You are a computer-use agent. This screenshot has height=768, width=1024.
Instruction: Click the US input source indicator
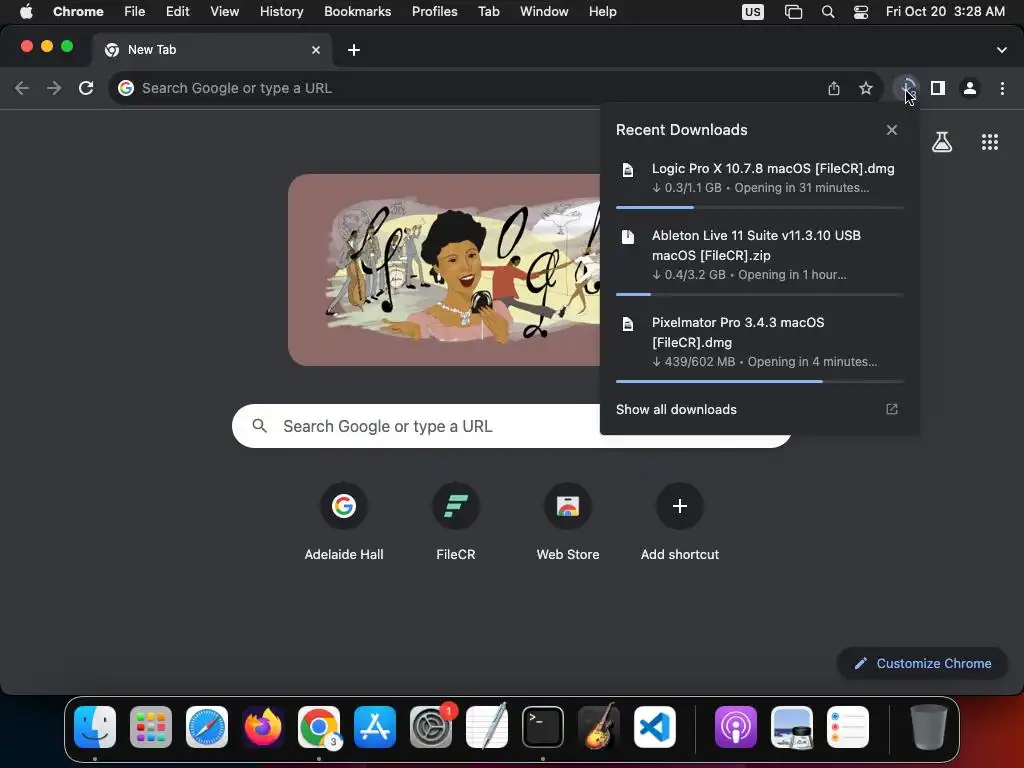click(x=752, y=12)
